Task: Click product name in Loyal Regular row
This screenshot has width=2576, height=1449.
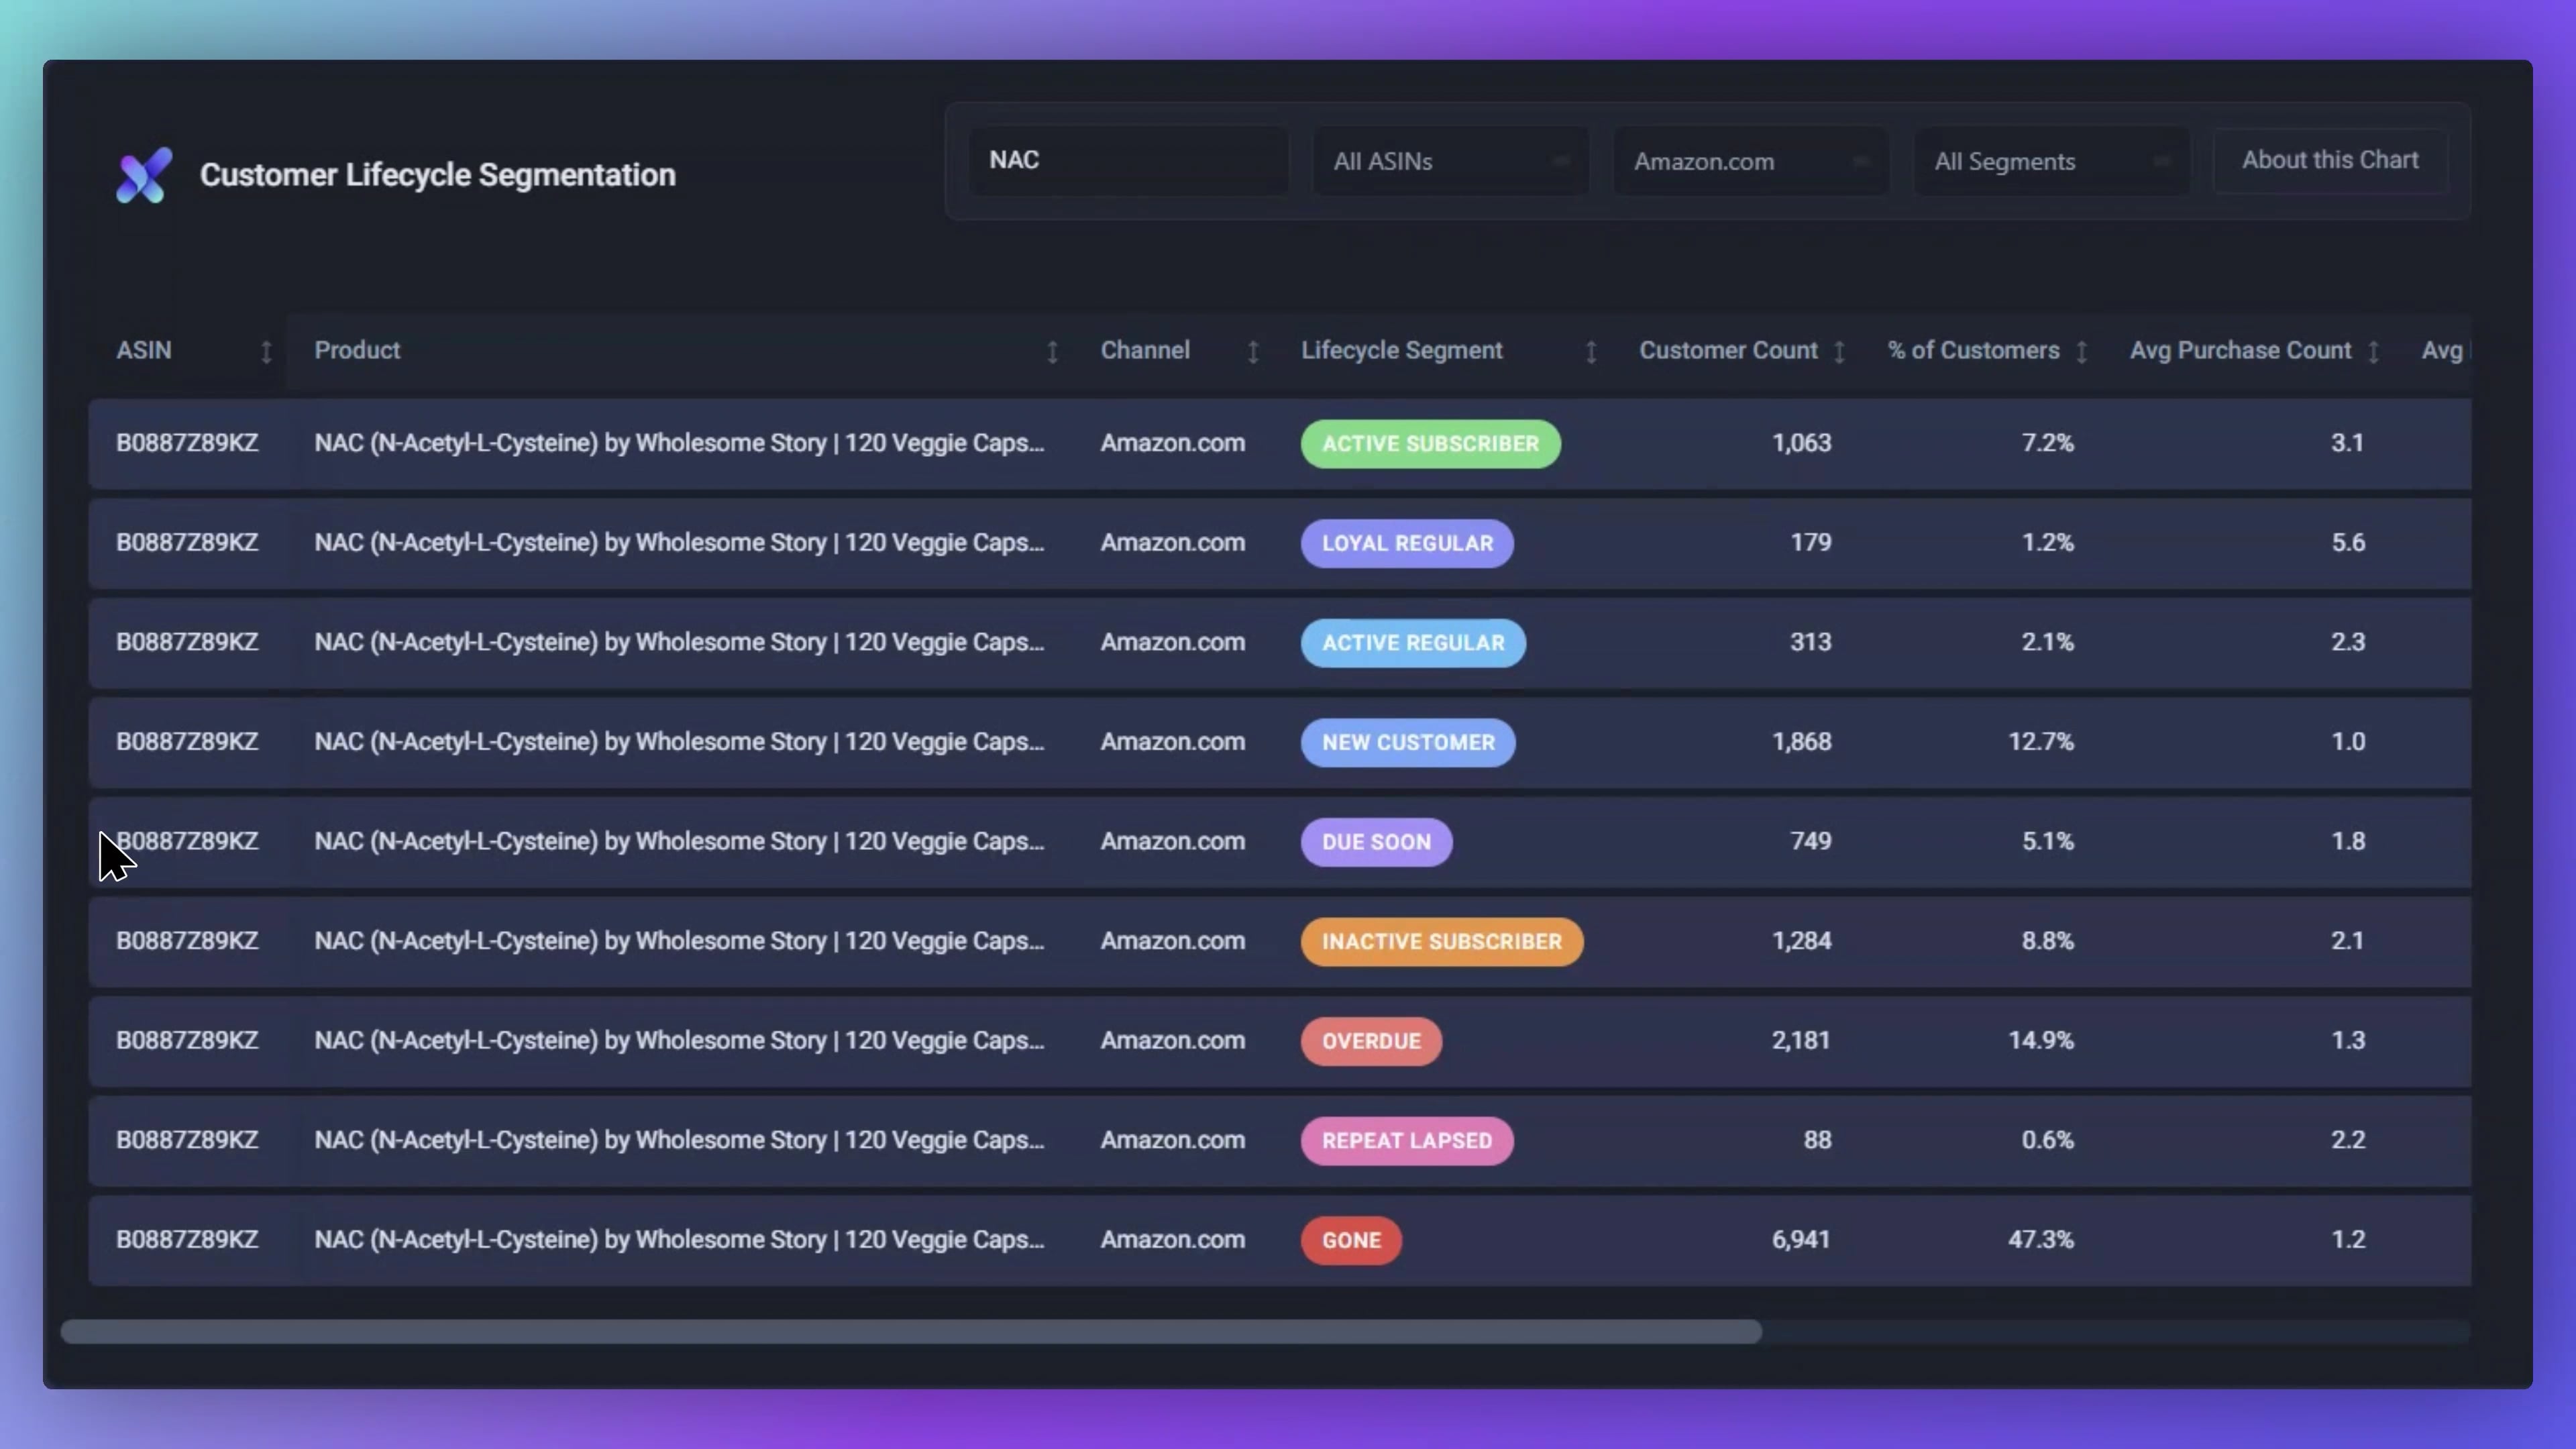Action: 679,543
